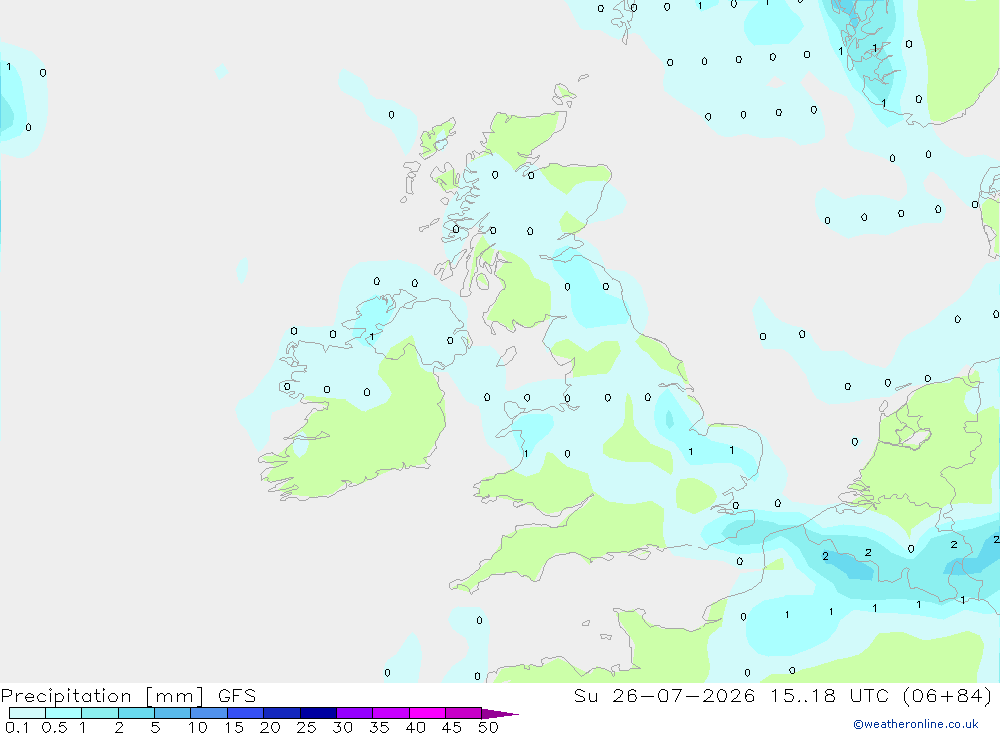Select the purple swatch between 30 and 35

[355, 713]
